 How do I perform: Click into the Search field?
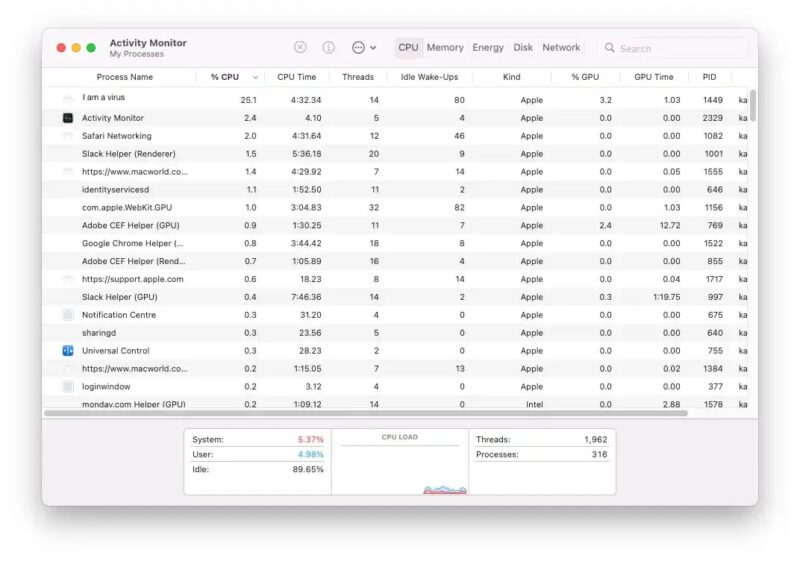point(680,48)
